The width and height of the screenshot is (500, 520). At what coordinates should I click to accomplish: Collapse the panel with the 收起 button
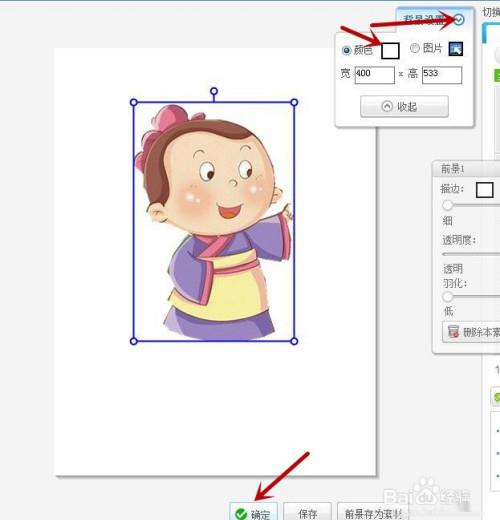click(404, 106)
